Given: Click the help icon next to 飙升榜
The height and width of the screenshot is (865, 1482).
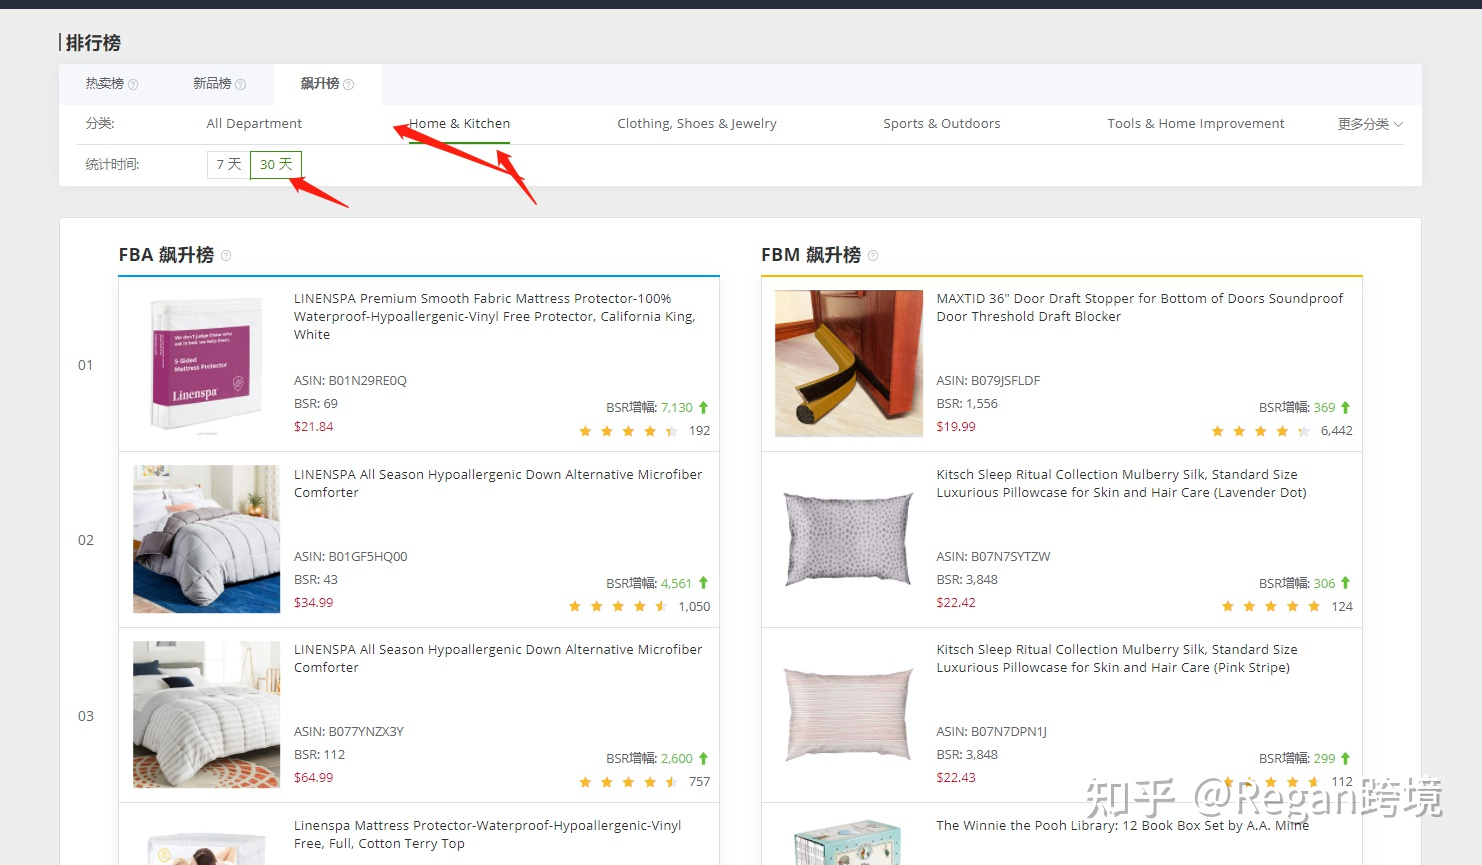Looking at the screenshot, I should (x=348, y=85).
